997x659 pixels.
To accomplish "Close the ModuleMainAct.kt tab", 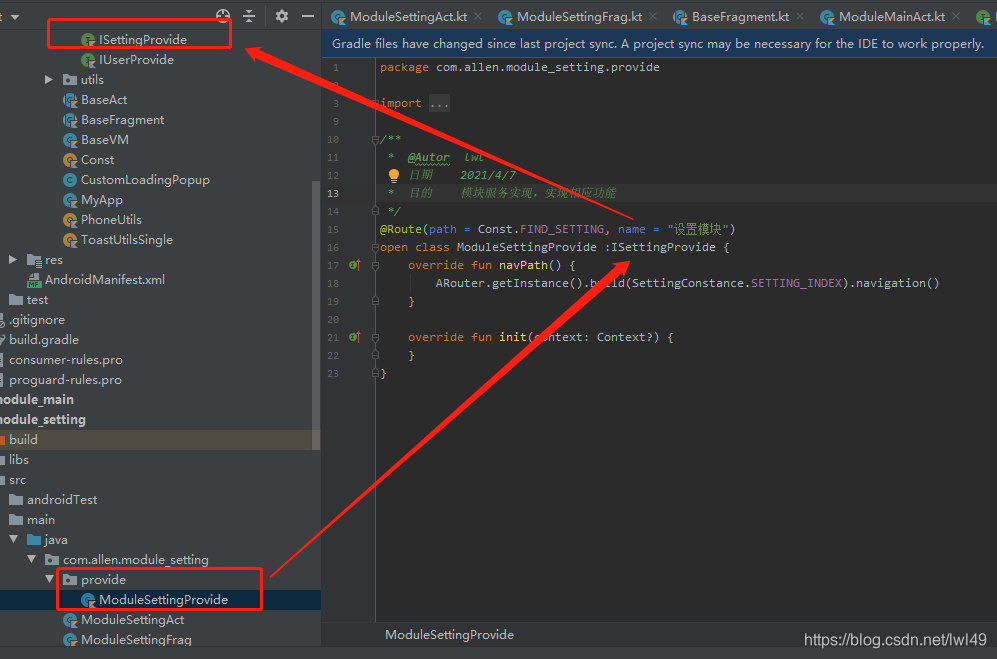I will click(956, 16).
